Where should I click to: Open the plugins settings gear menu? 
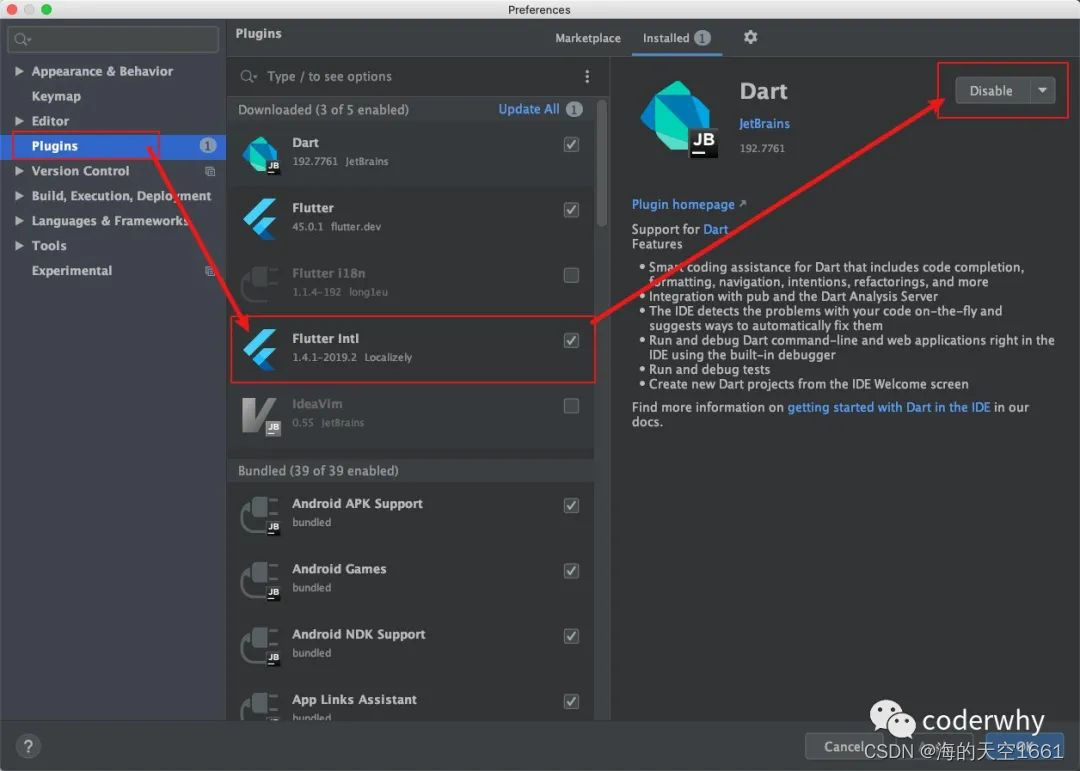[x=750, y=37]
